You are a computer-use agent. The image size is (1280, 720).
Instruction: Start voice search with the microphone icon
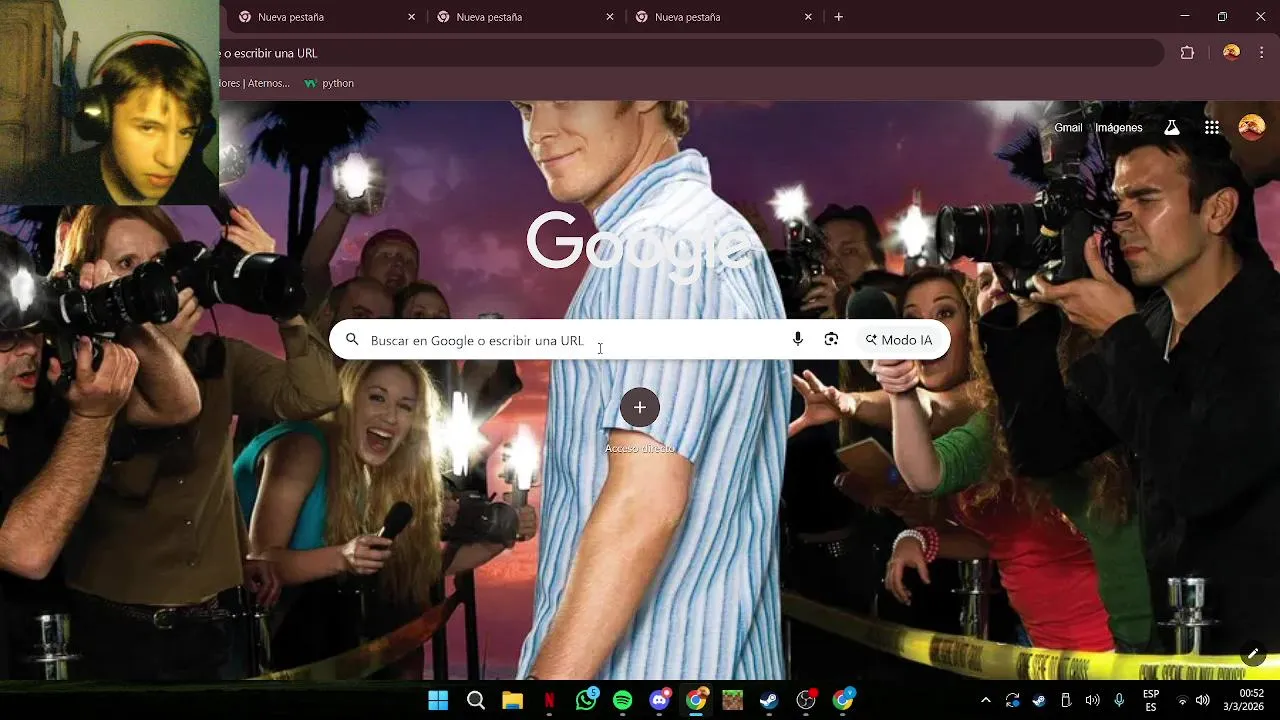pyautogui.click(x=797, y=340)
